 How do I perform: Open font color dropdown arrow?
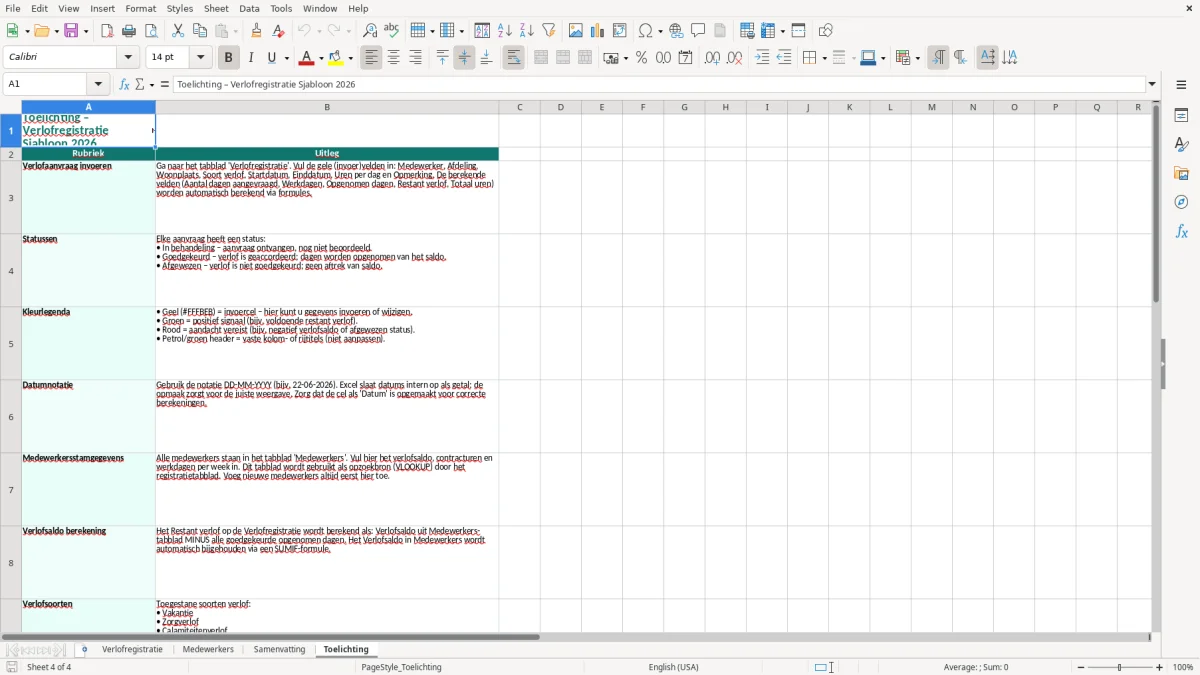[x=321, y=58]
